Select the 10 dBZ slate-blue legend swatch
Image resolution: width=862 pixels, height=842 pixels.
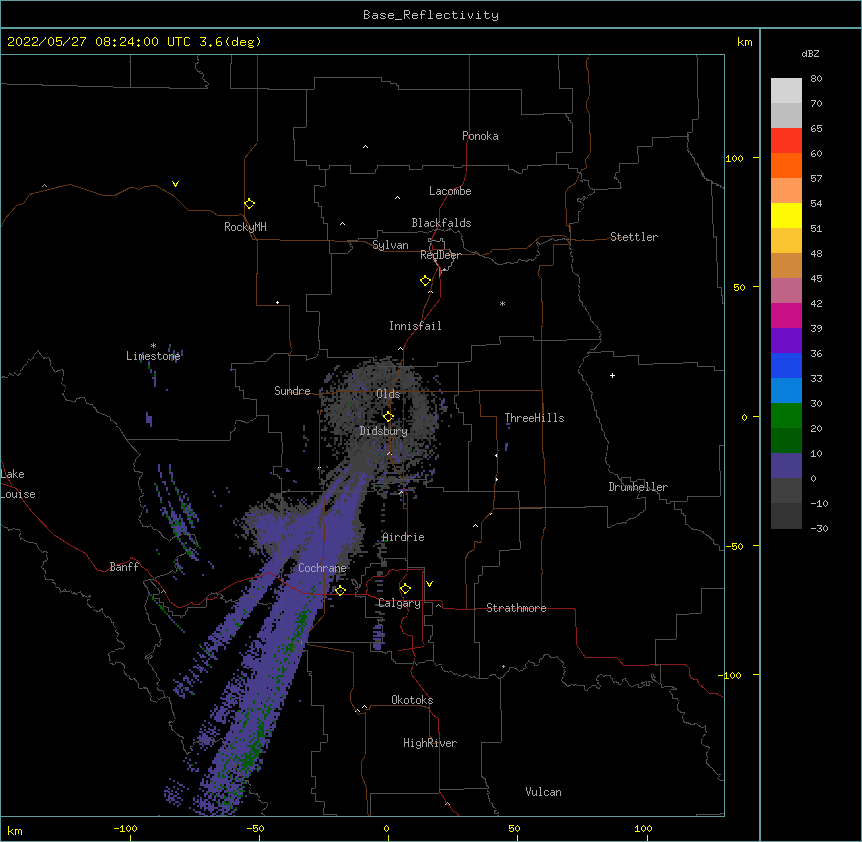(786, 466)
